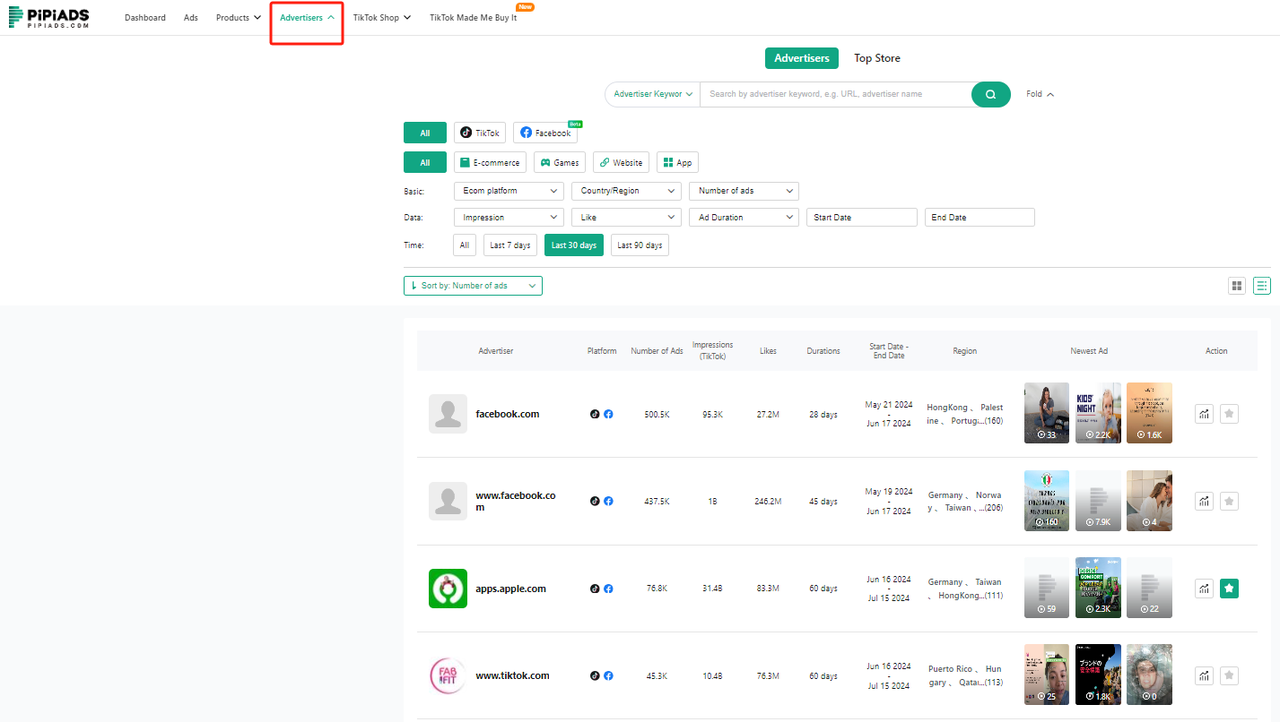
Task: Select All platforms filter
Action: click(425, 133)
